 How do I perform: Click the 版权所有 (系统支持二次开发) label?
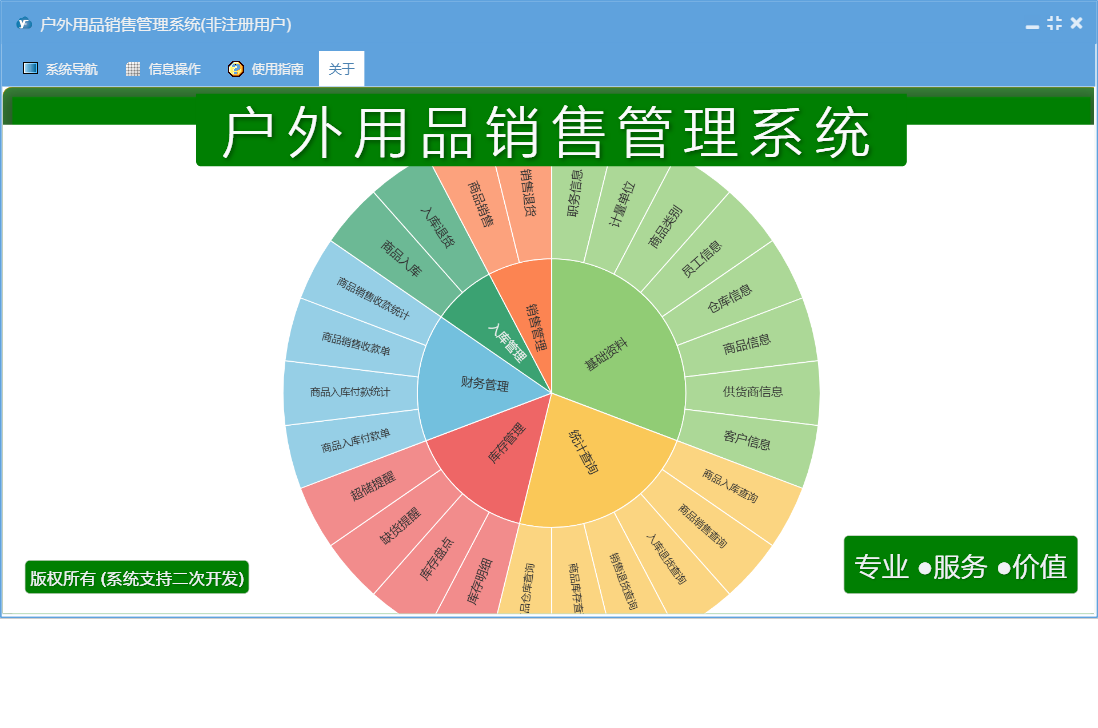pyautogui.click(x=137, y=578)
